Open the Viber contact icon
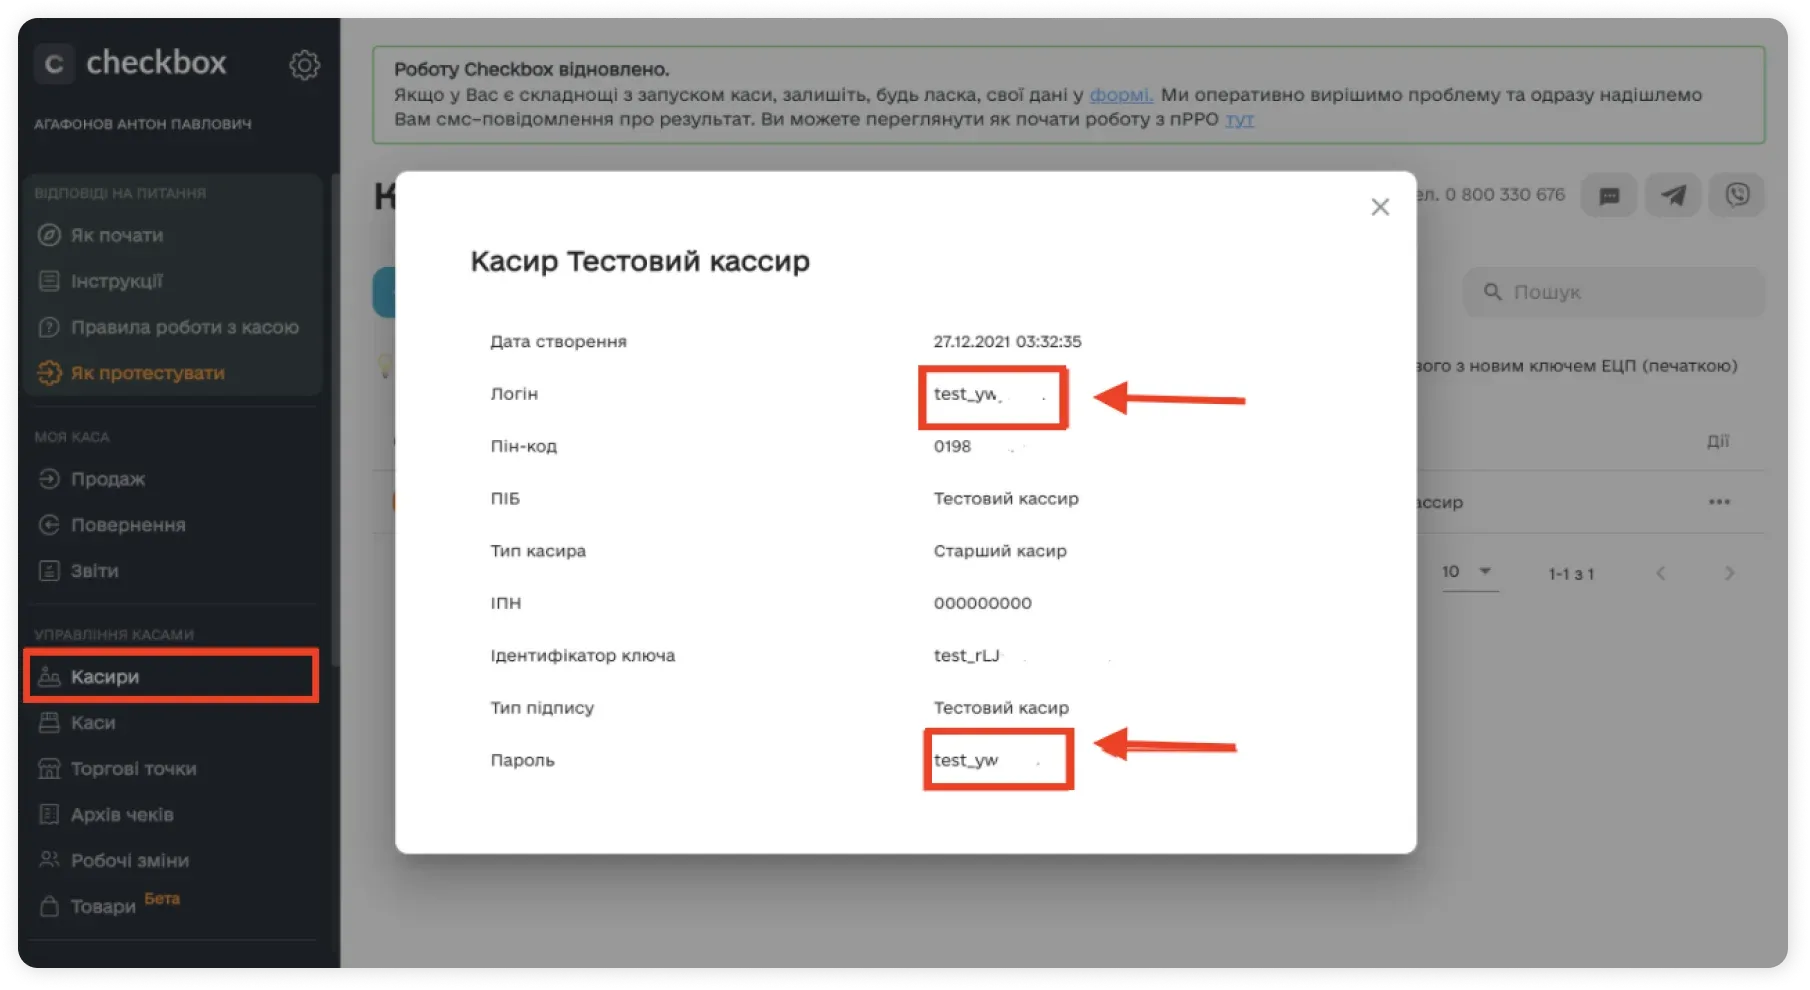The width and height of the screenshot is (1810, 990). pos(1737,195)
